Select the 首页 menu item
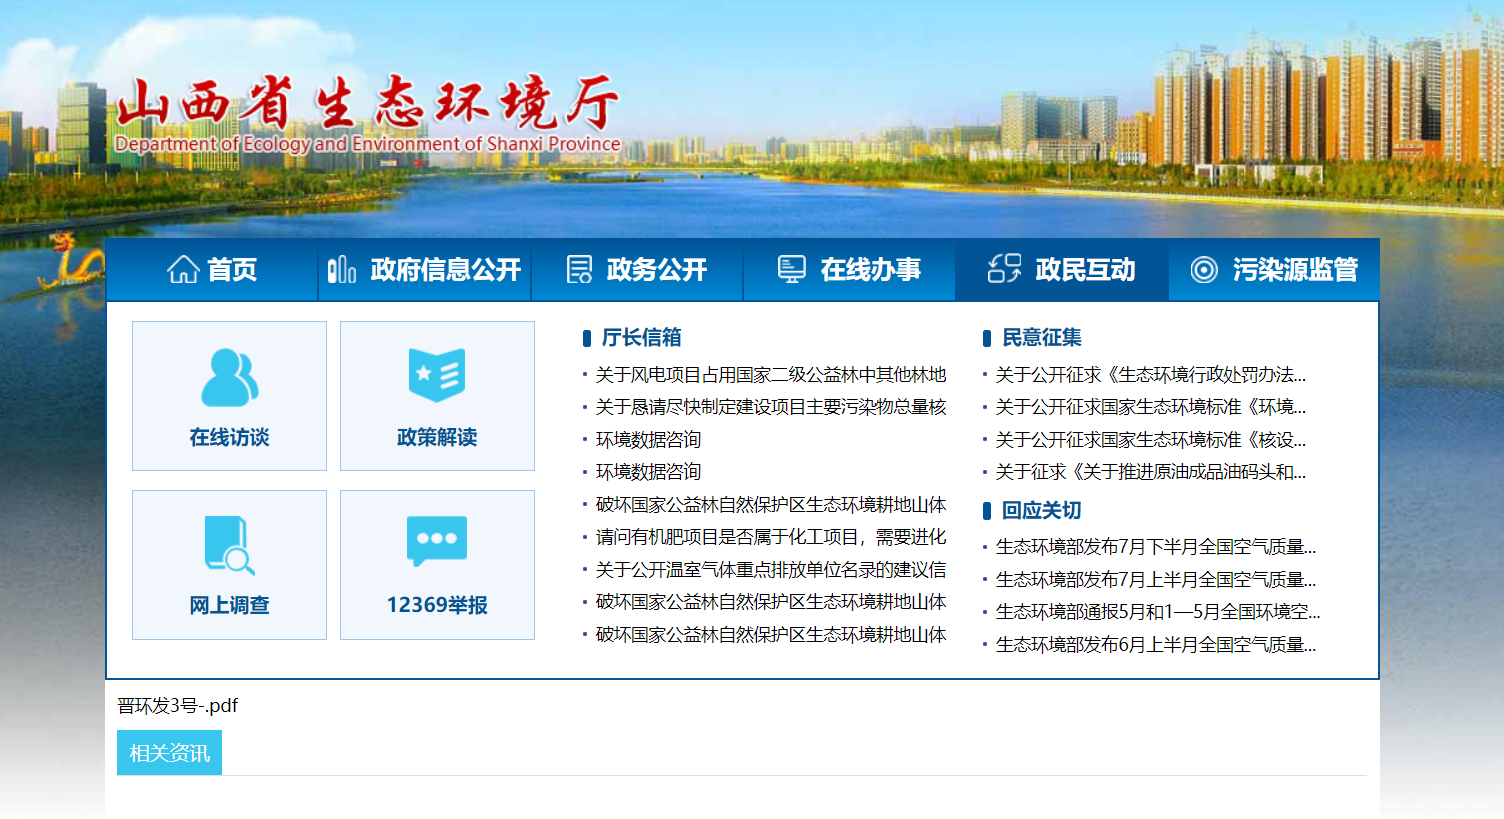Image resolution: width=1504 pixels, height=819 pixels. click(232, 269)
